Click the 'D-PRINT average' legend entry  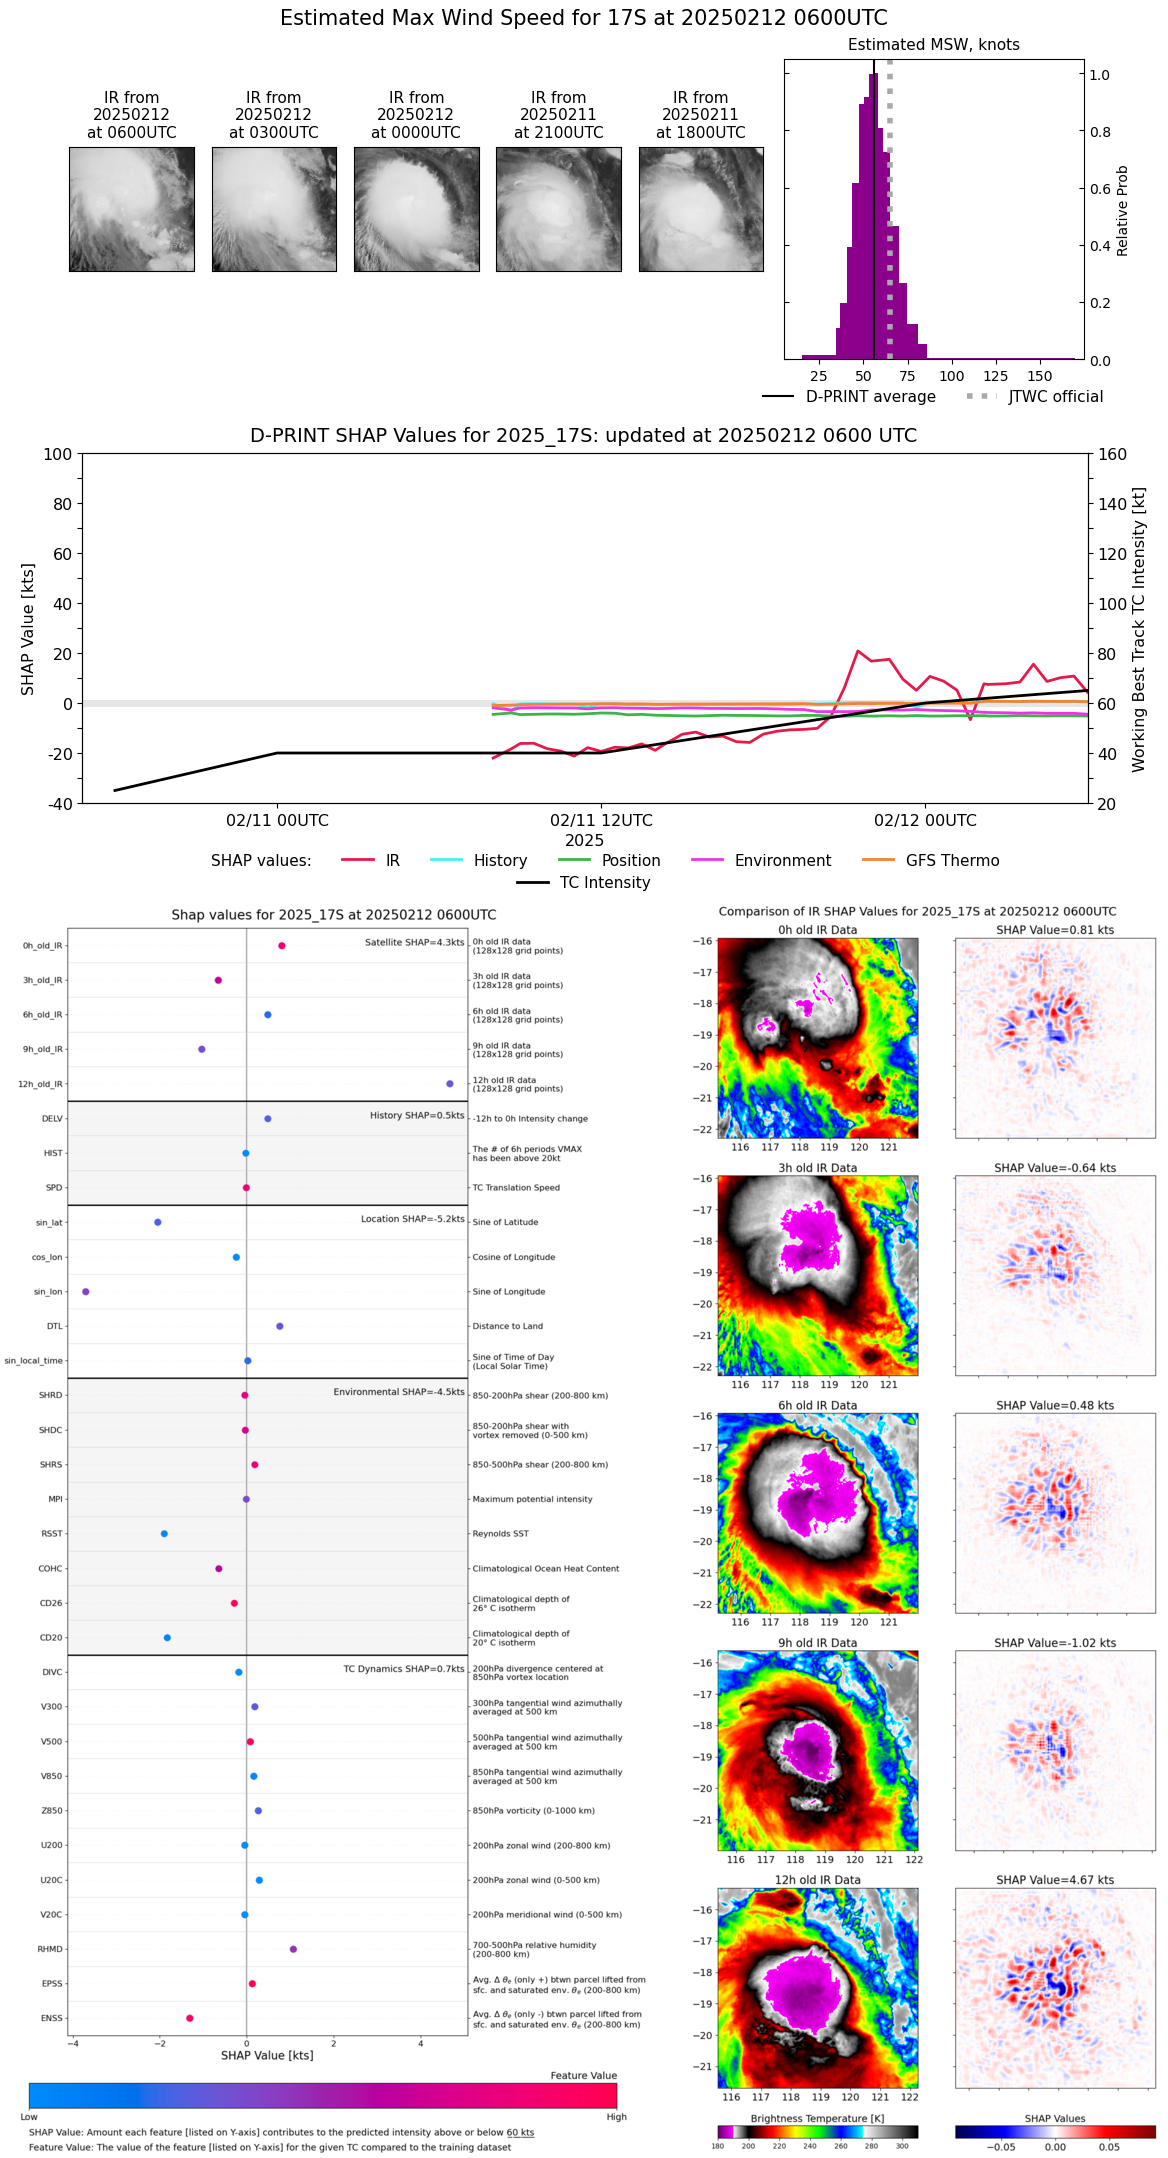849,397
